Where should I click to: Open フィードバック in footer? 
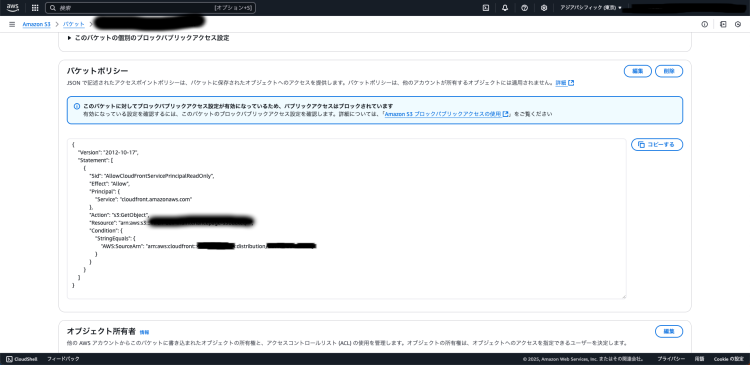point(63,359)
